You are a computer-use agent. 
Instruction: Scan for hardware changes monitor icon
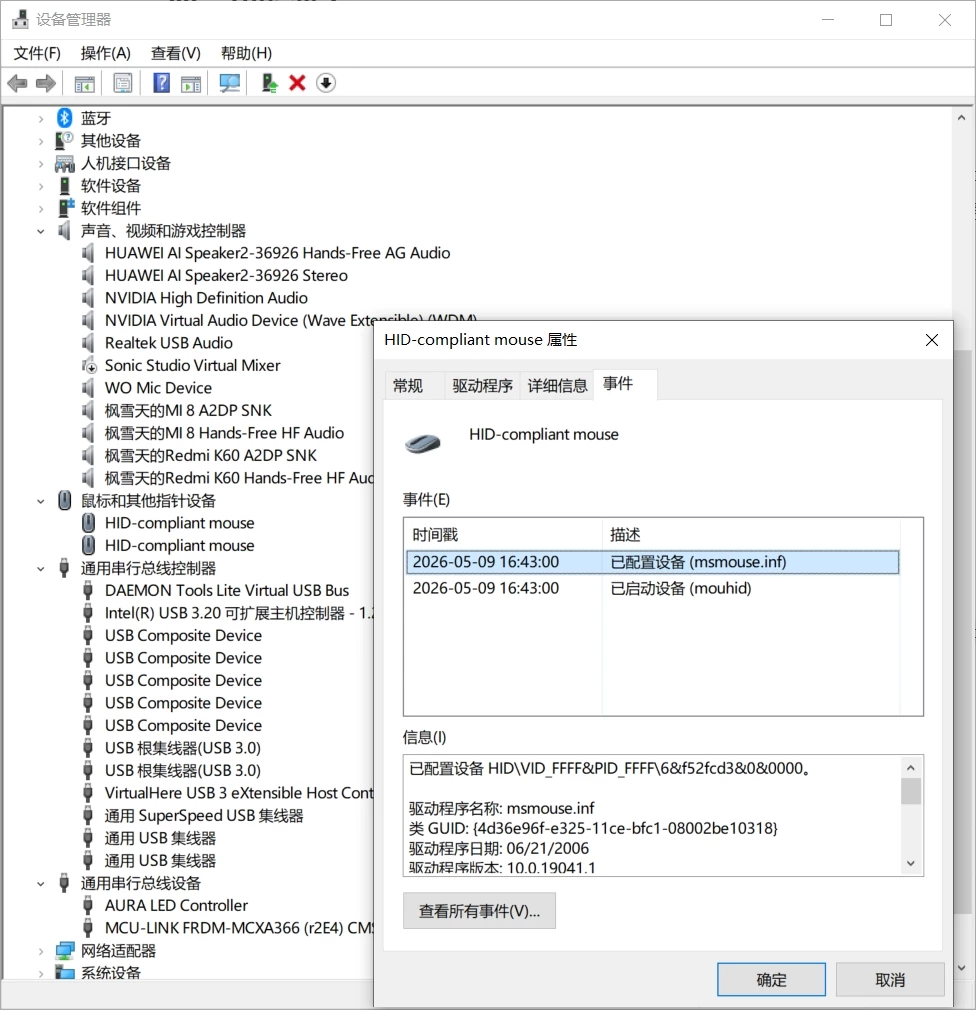tap(229, 83)
